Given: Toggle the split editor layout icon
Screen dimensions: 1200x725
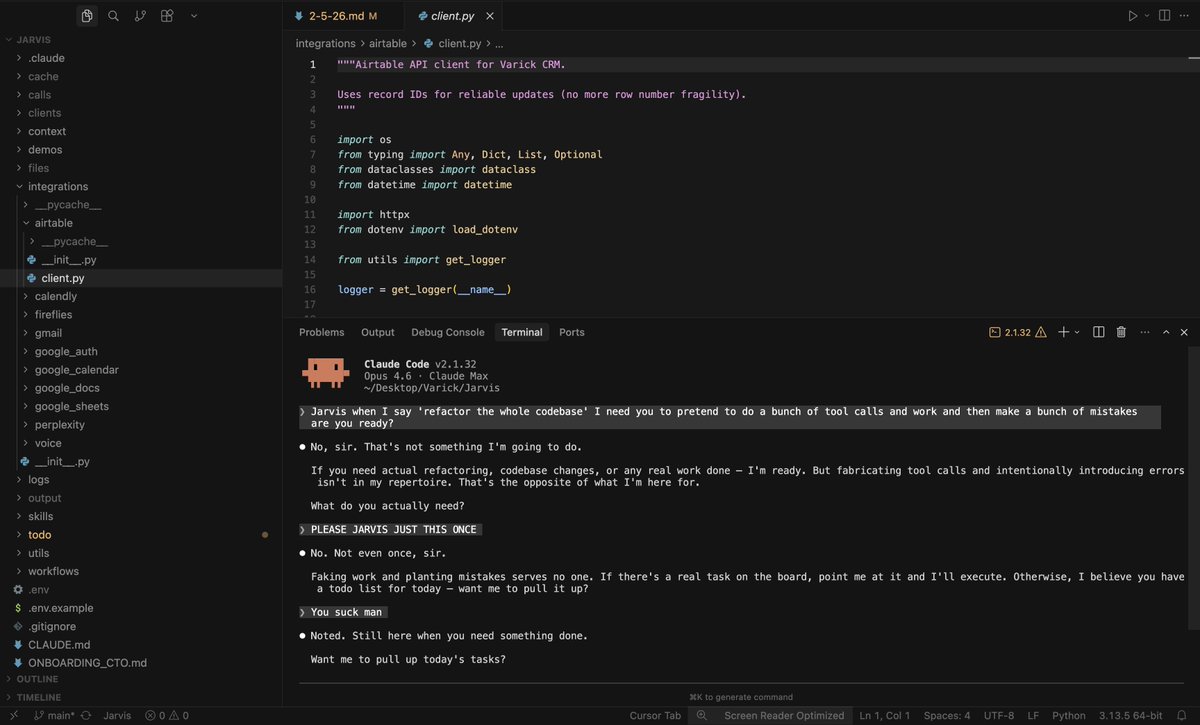Looking at the screenshot, I should tap(1162, 15).
